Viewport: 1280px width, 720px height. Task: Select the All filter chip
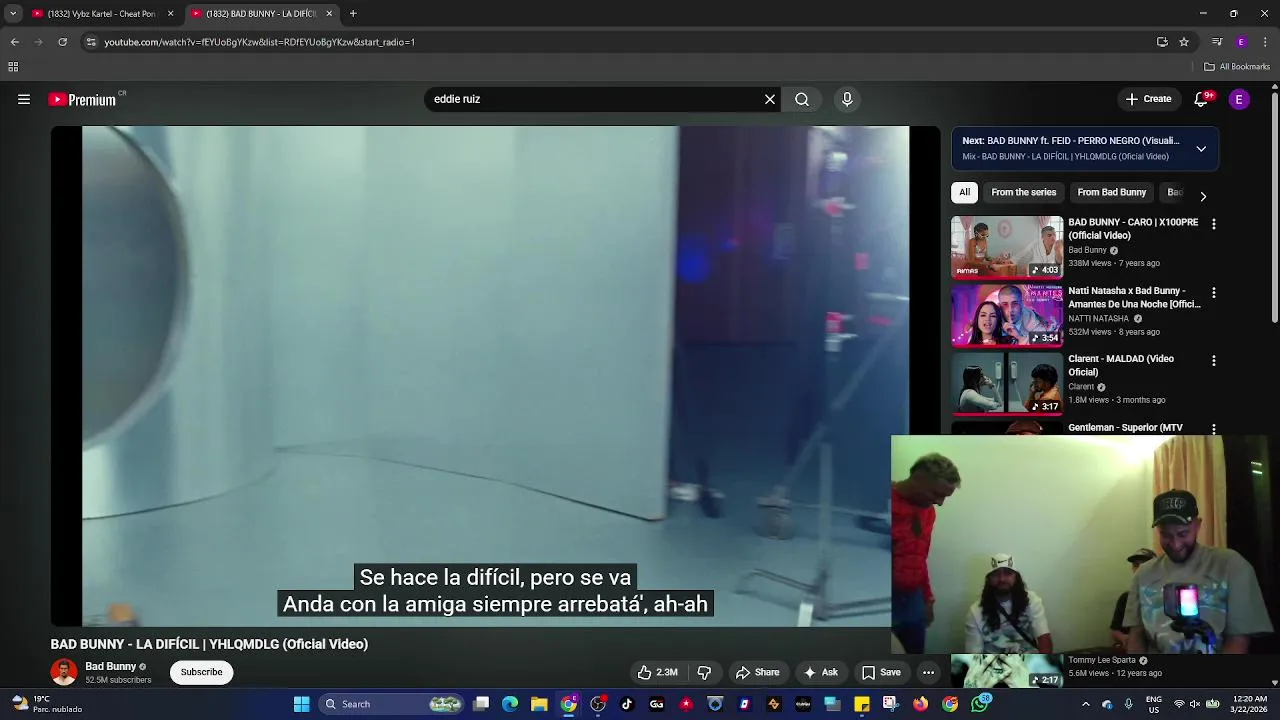tap(964, 192)
